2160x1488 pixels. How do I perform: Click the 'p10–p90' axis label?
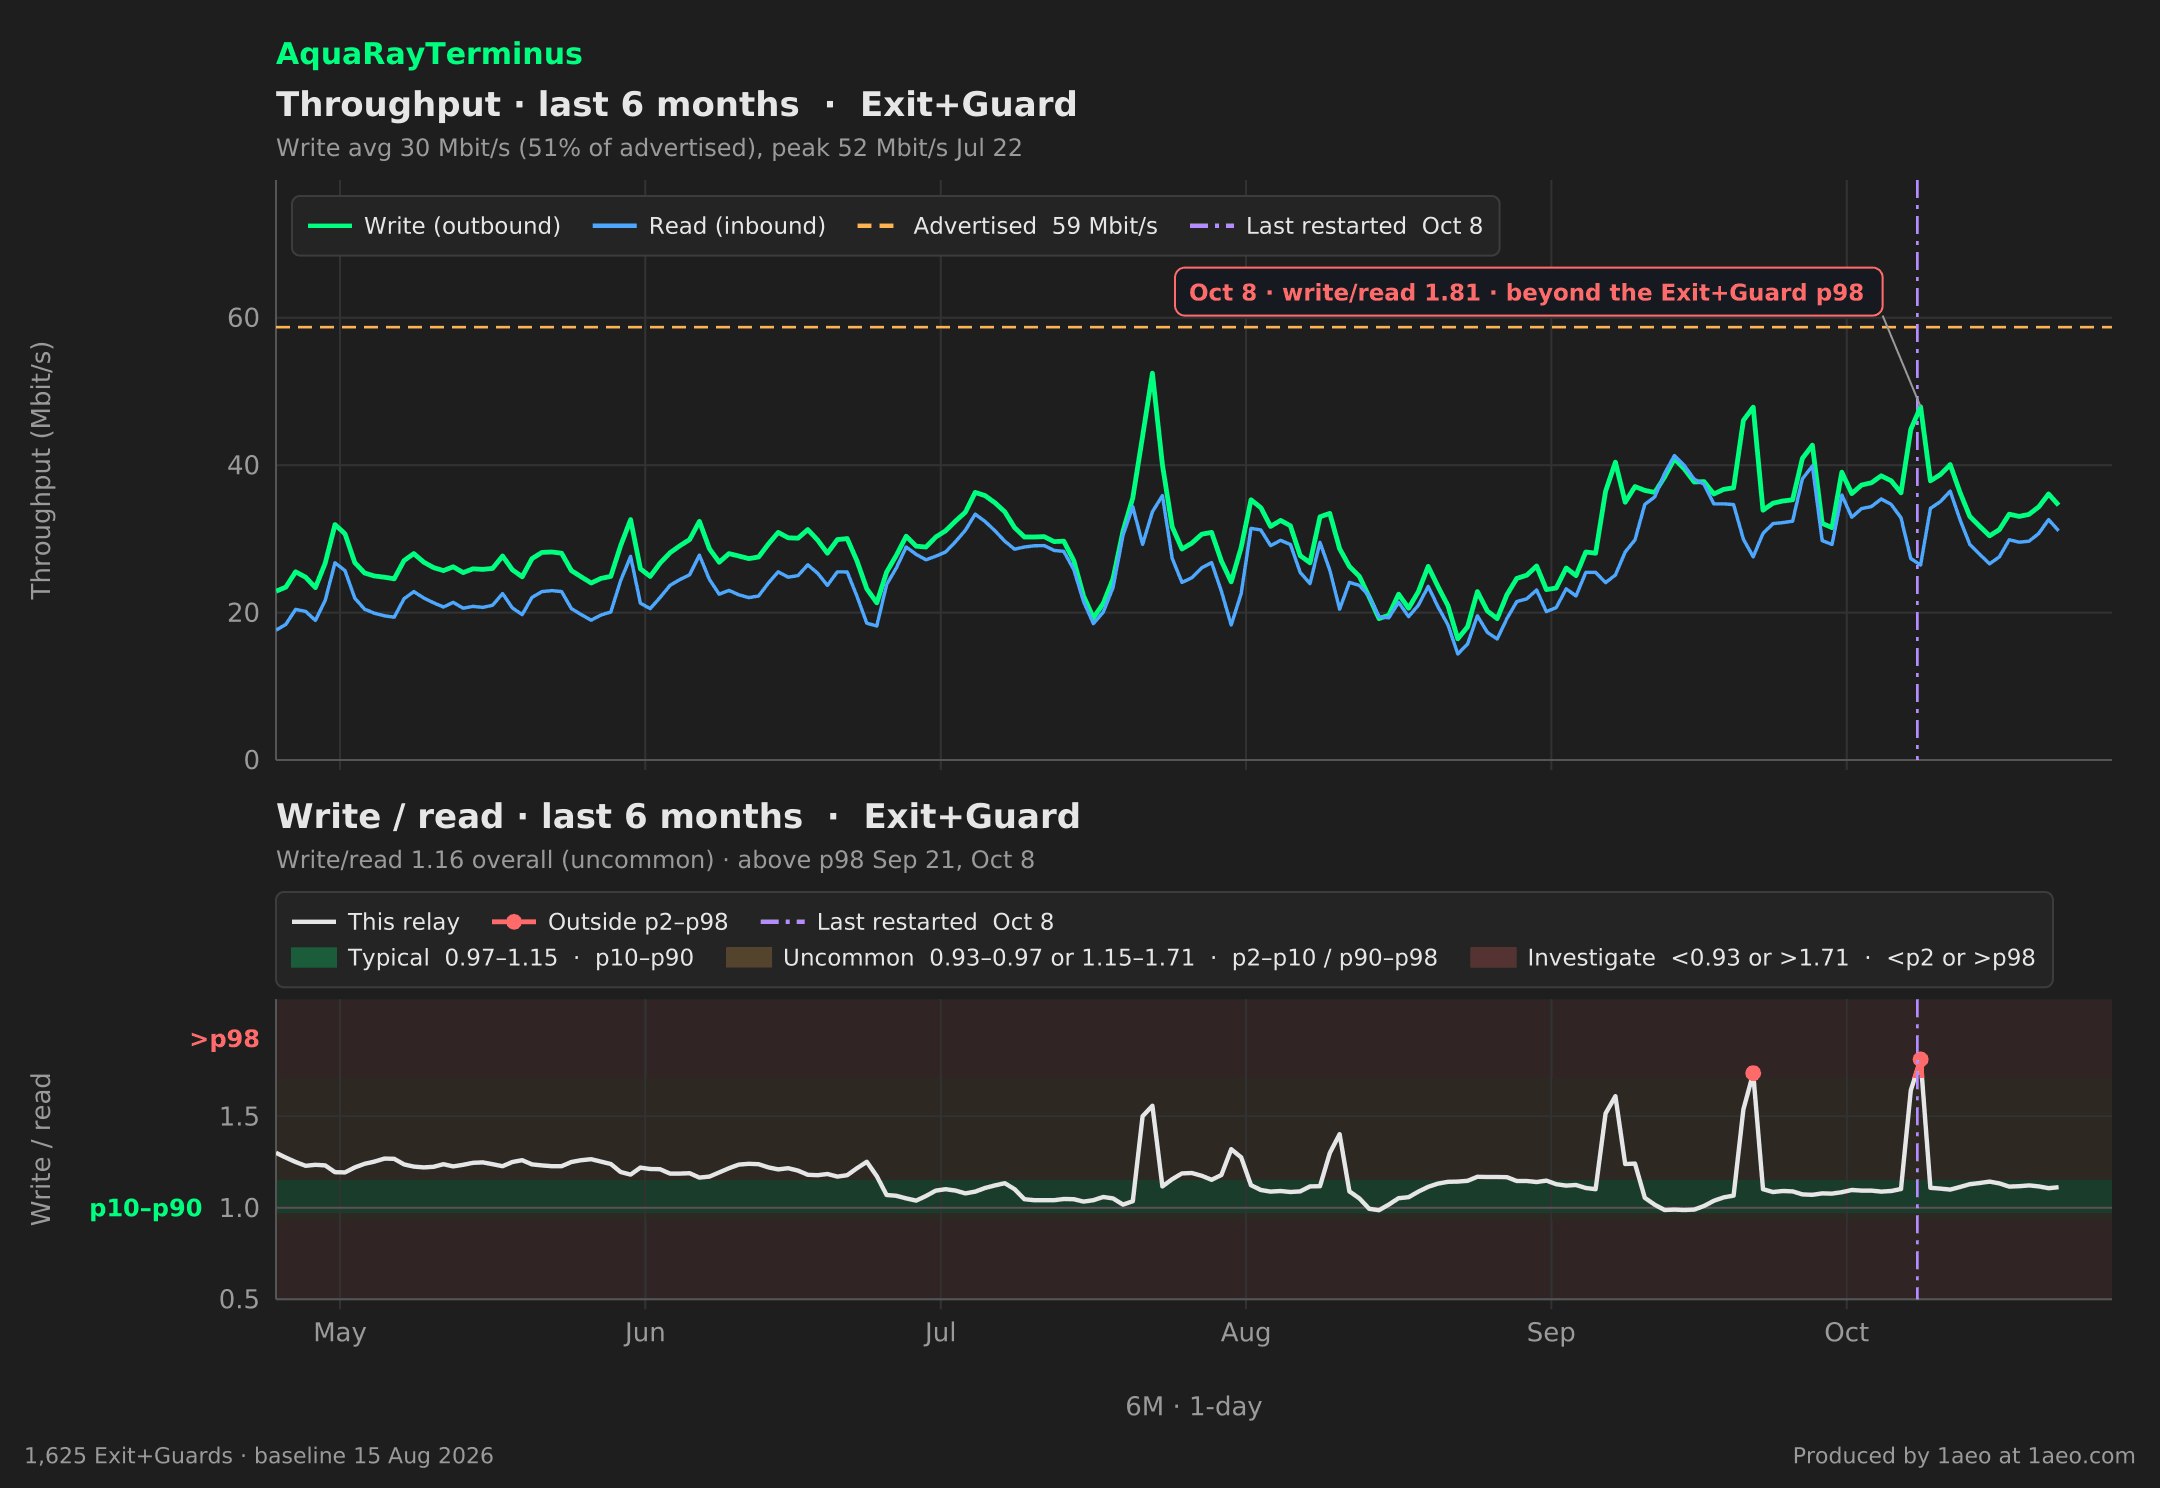tap(146, 1208)
